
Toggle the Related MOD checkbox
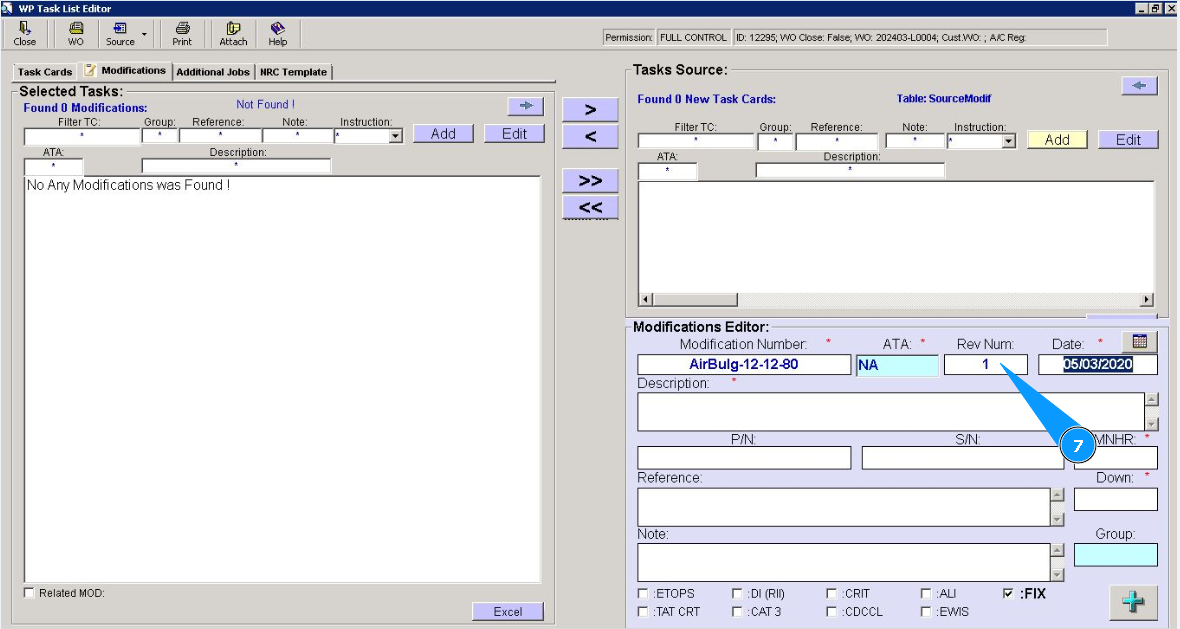coord(29,593)
